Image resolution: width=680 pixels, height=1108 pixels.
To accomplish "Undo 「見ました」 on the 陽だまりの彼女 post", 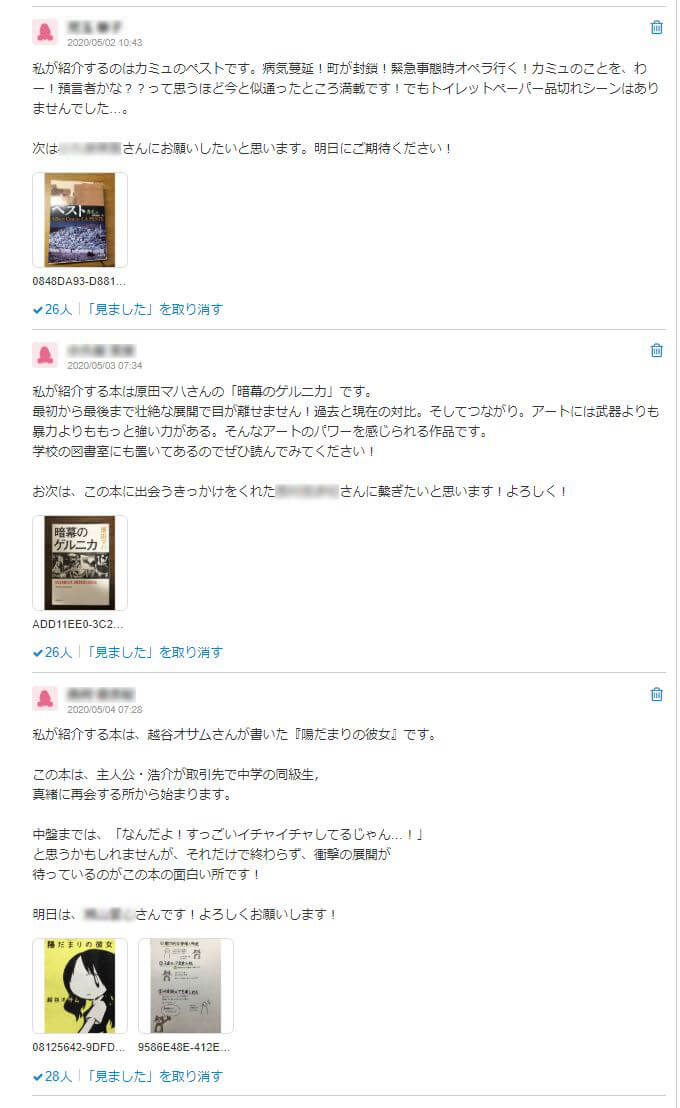I will click(x=154, y=1077).
